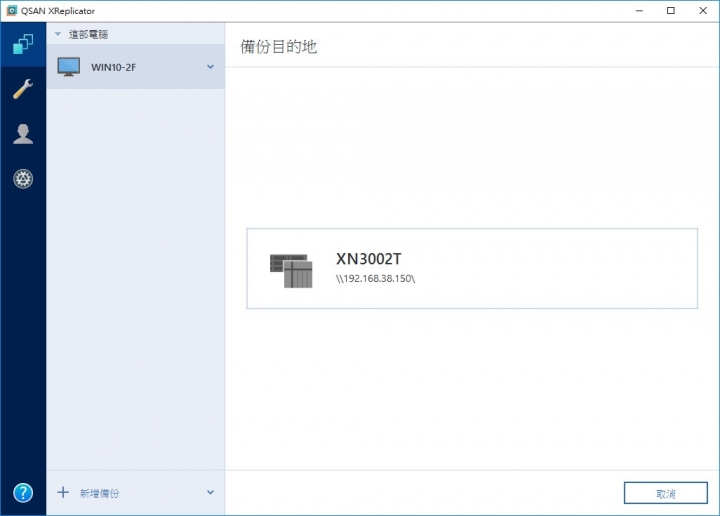Open the 新增備份 dropdown chevron
The image size is (720, 516).
(210, 492)
